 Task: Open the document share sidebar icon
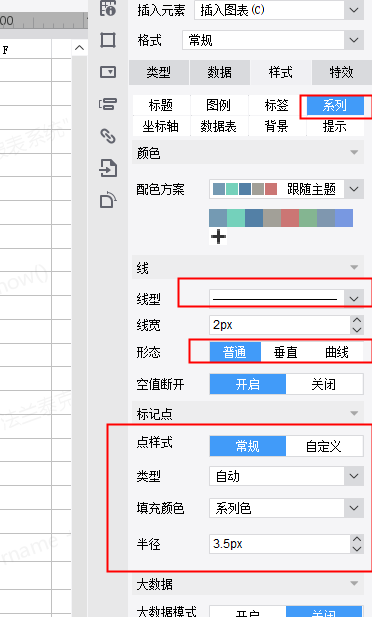pos(108,200)
